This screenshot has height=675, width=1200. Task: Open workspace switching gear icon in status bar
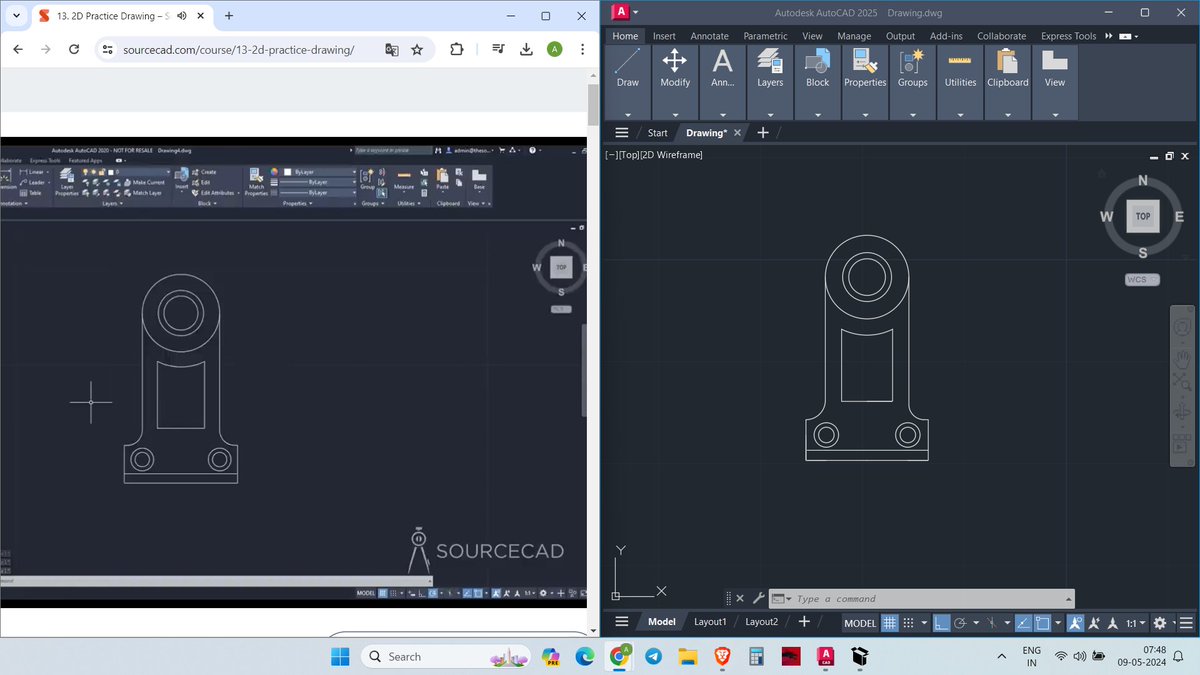coord(1159,623)
